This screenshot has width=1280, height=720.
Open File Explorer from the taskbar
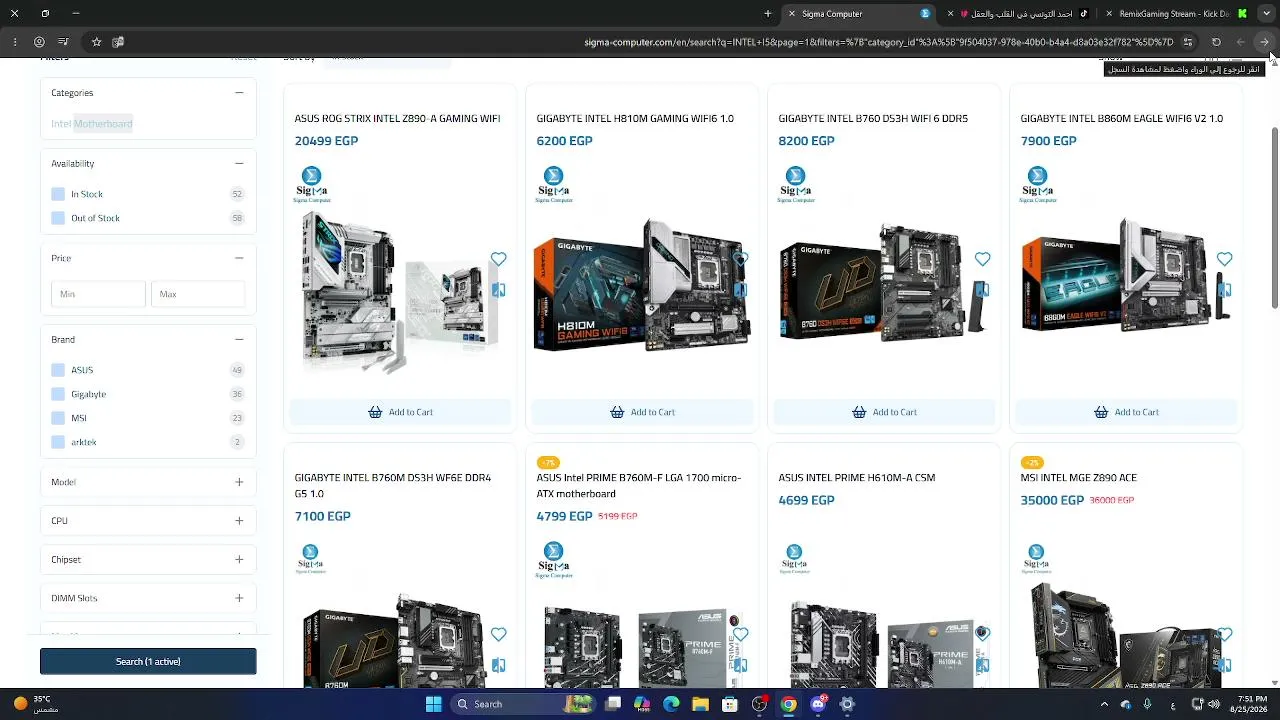(x=700, y=704)
